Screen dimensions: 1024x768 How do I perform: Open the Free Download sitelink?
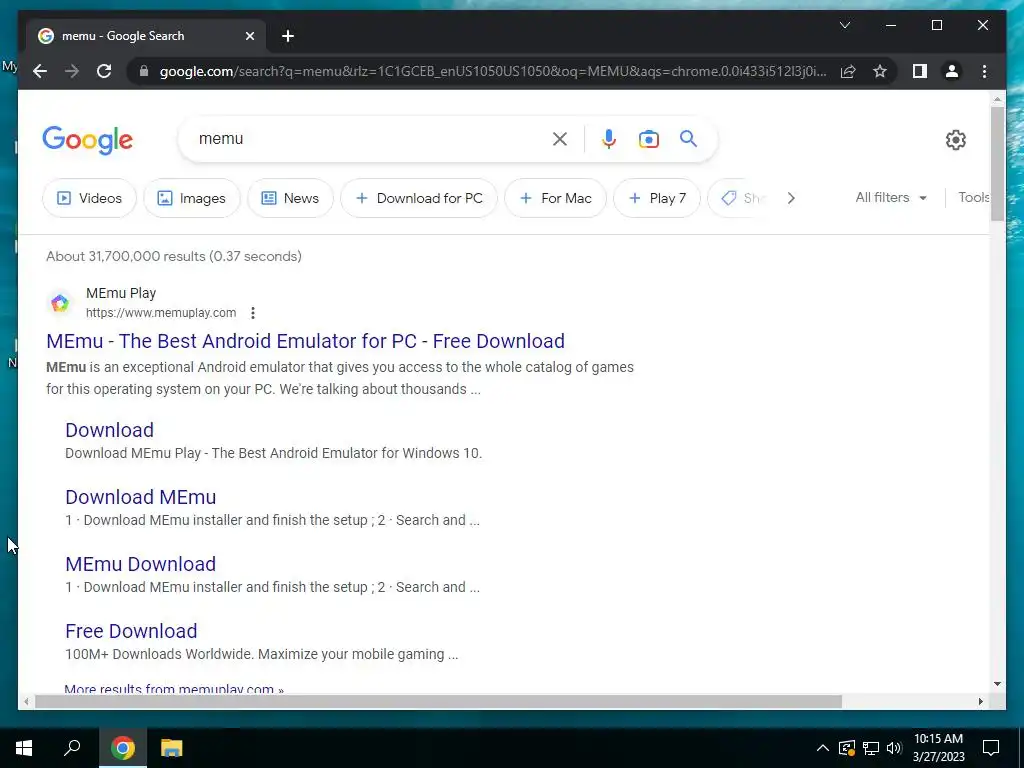click(131, 631)
